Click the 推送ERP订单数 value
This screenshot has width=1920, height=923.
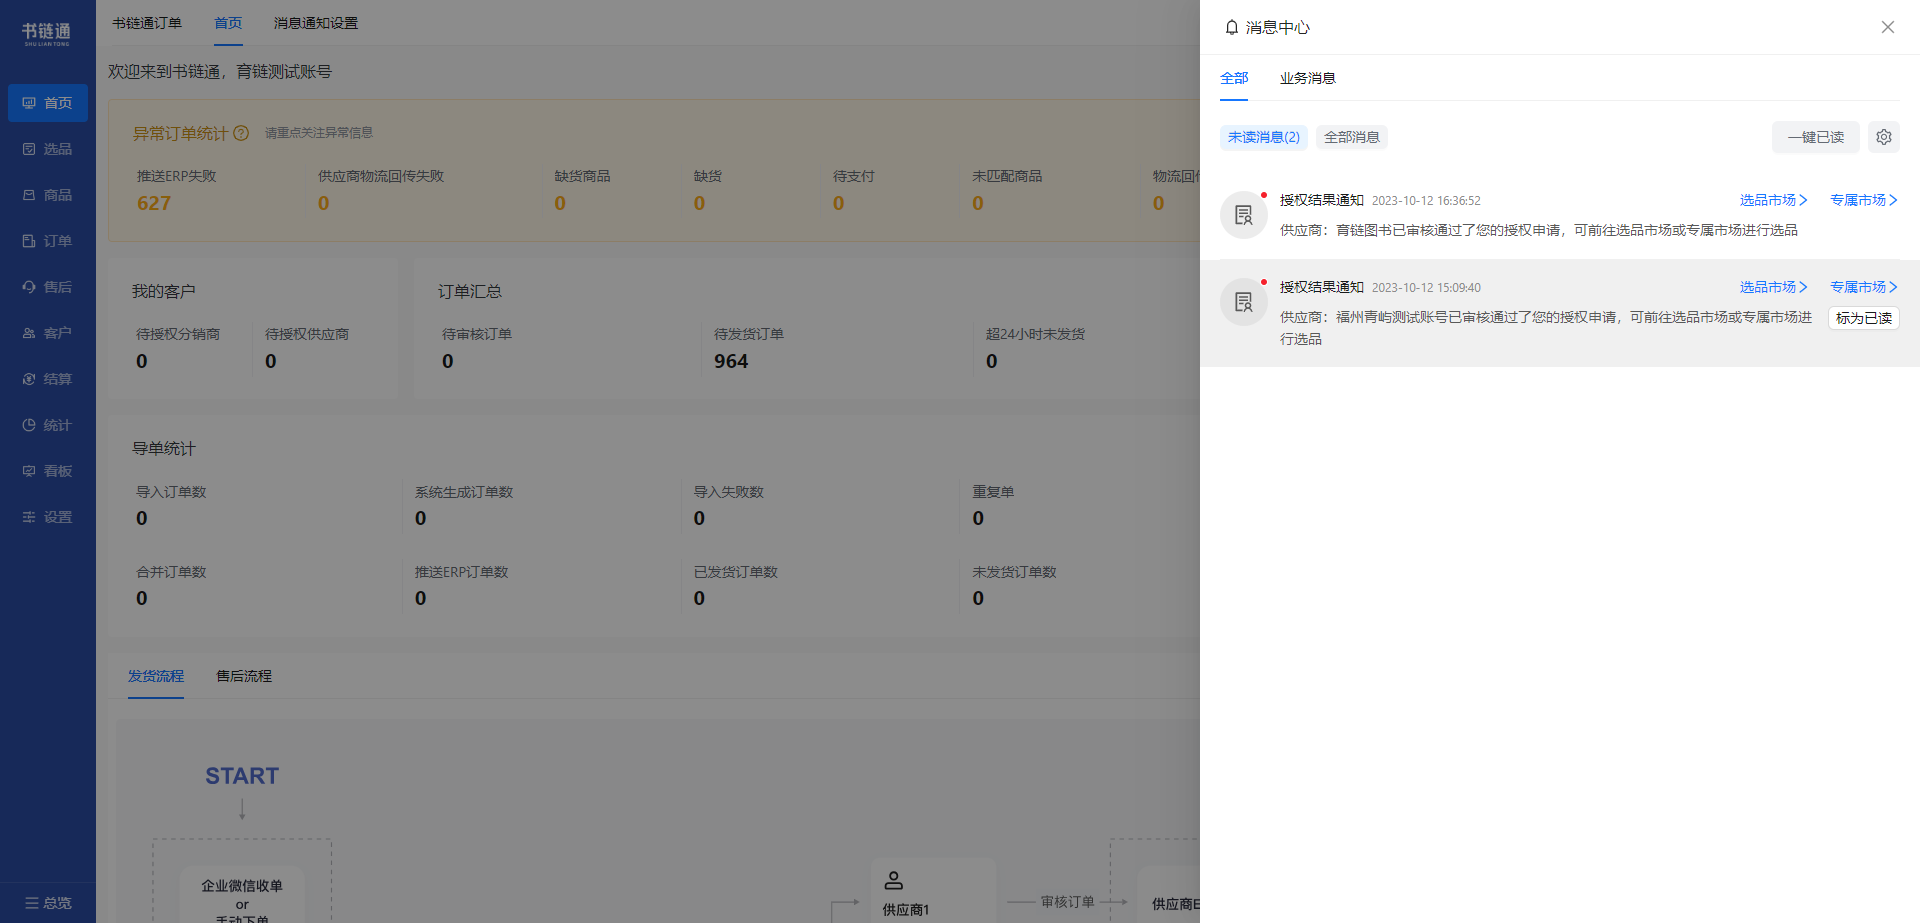tap(421, 598)
